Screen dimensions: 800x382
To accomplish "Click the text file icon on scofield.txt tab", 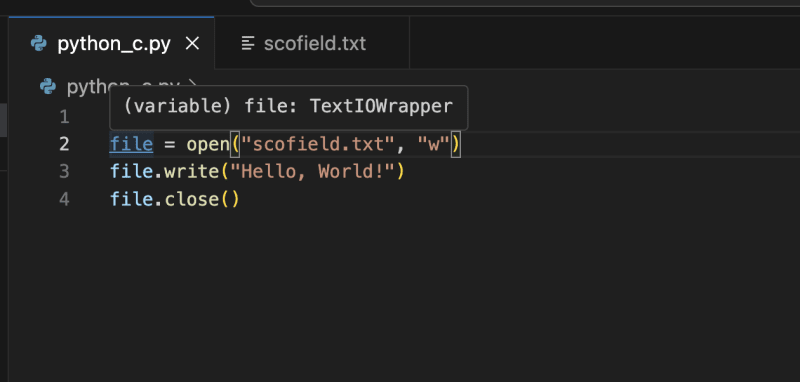I will [248, 44].
